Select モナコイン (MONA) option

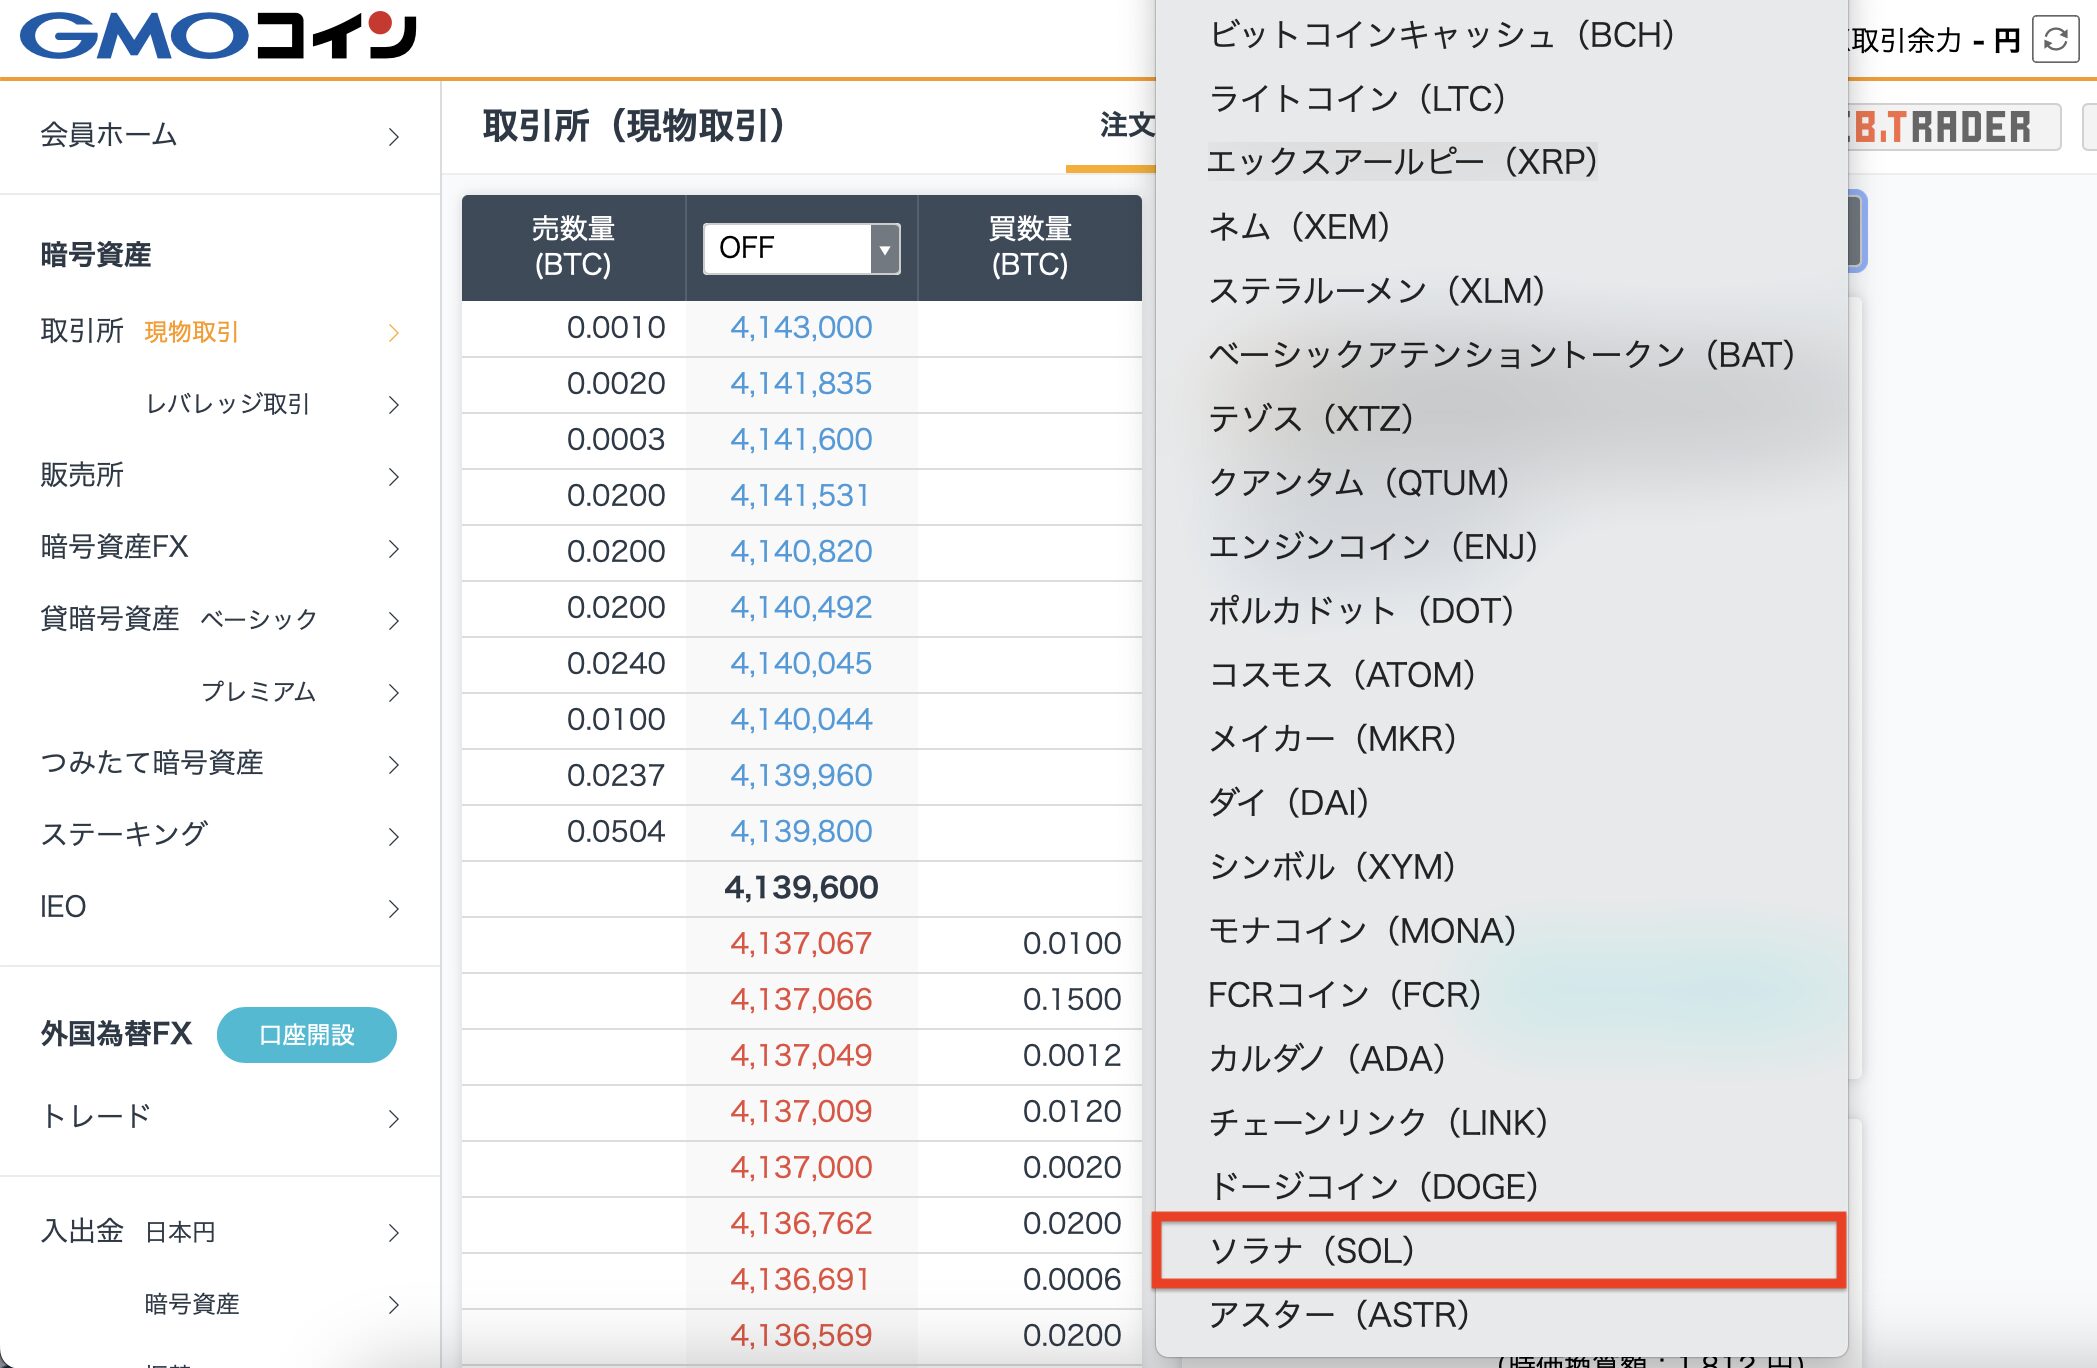point(1501,931)
